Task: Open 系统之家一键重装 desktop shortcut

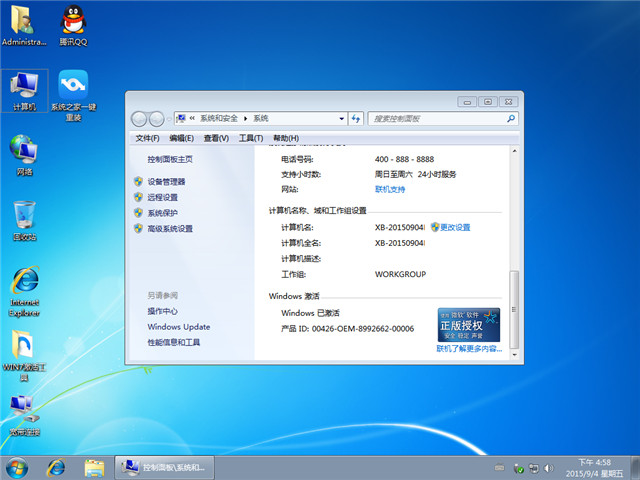Action: 73,96
